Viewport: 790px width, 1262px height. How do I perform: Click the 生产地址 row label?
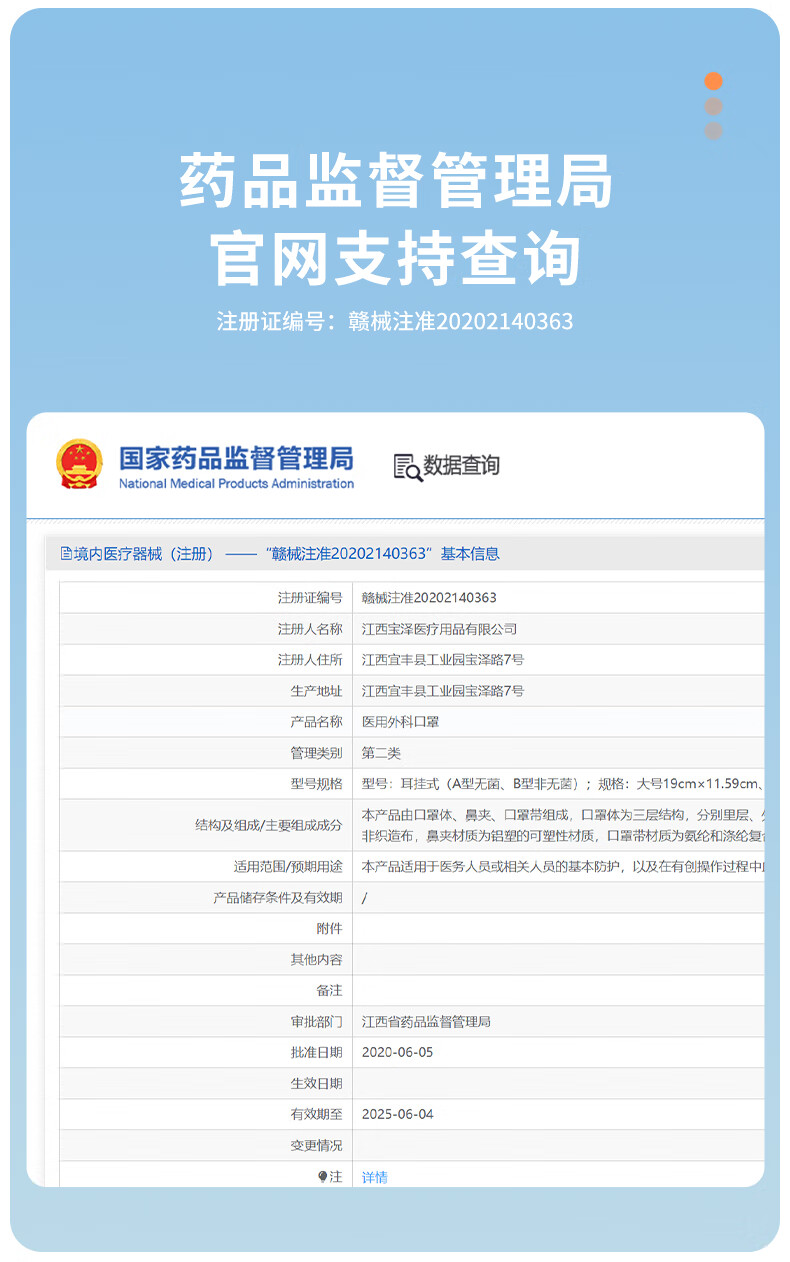[316, 691]
